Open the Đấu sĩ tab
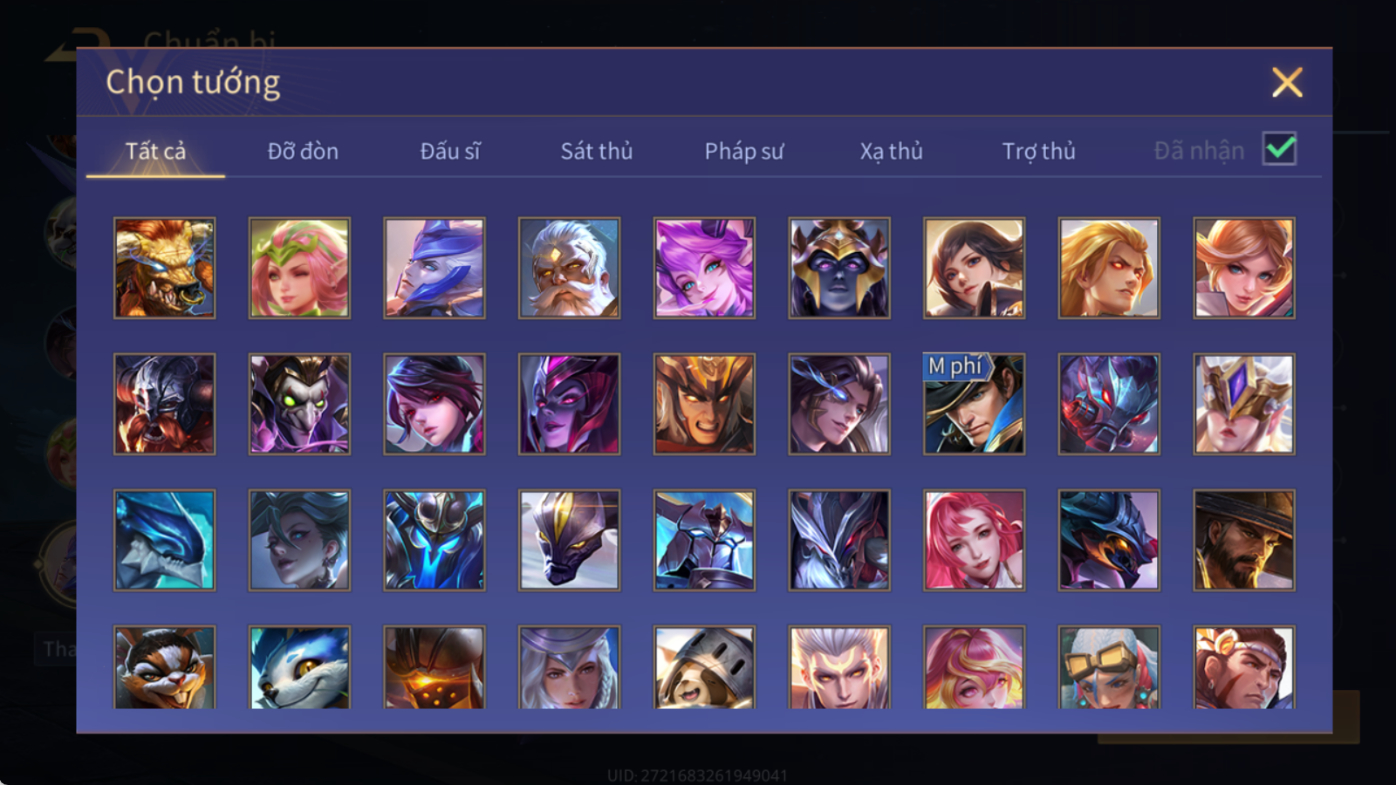 pos(450,151)
